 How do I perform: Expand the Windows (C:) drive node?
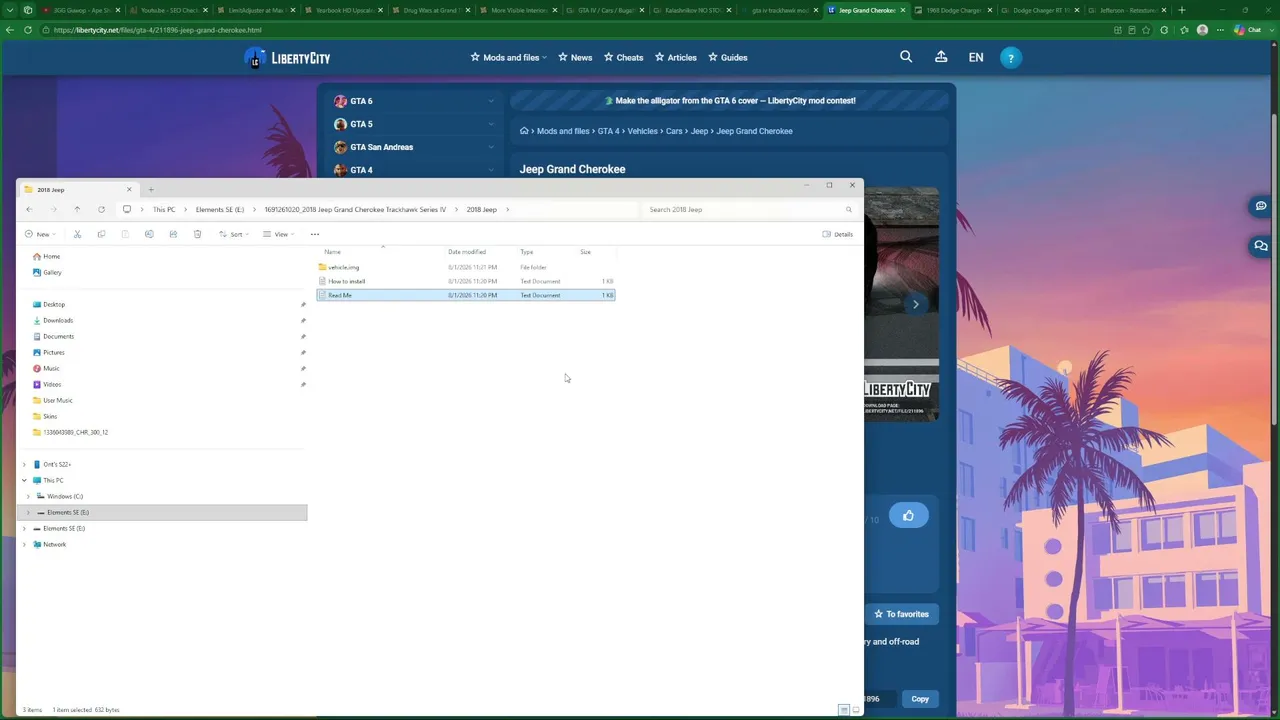[28, 496]
